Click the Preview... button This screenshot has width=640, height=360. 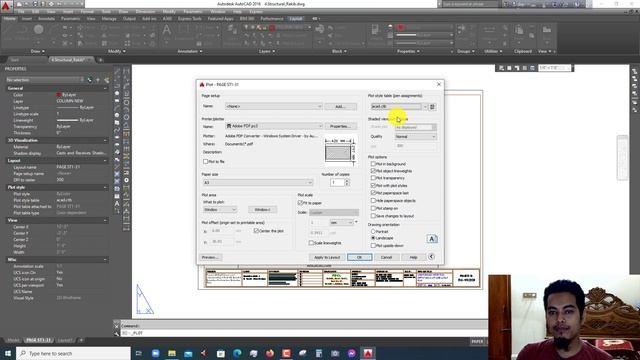click(x=211, y=257)
